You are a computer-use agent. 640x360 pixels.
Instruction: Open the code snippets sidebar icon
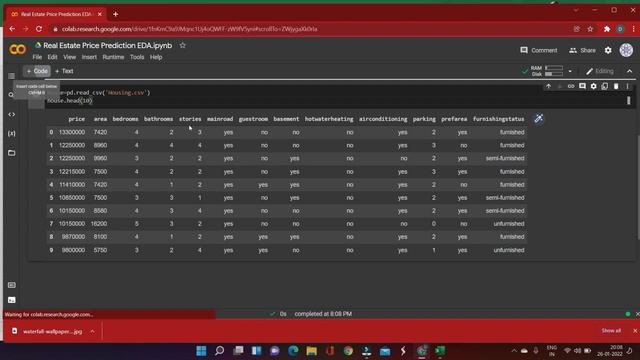pos(11,114)
